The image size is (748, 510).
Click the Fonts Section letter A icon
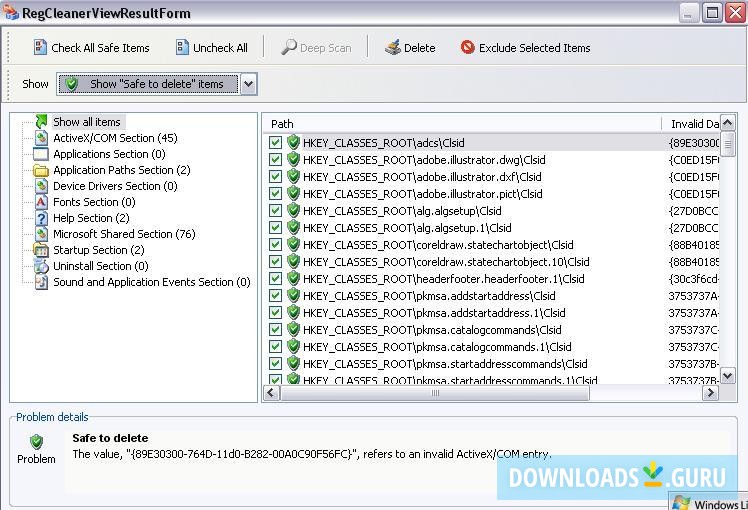pyautogui.click(x=42, y=202)
